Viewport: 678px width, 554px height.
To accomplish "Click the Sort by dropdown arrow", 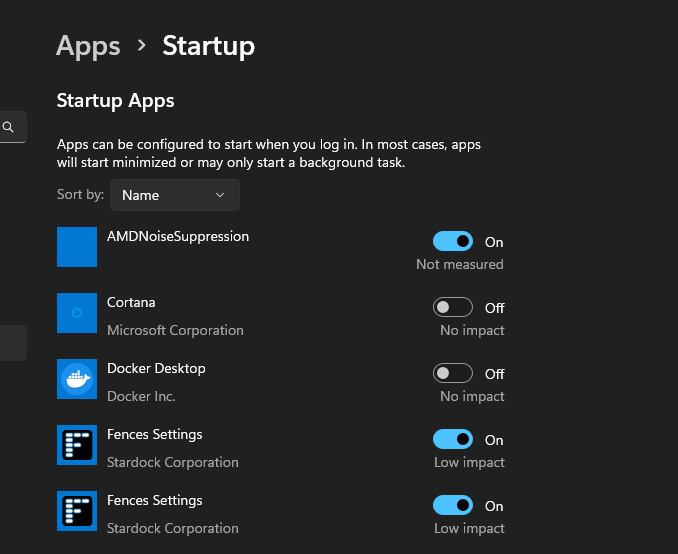I will [x=220, y=195].
